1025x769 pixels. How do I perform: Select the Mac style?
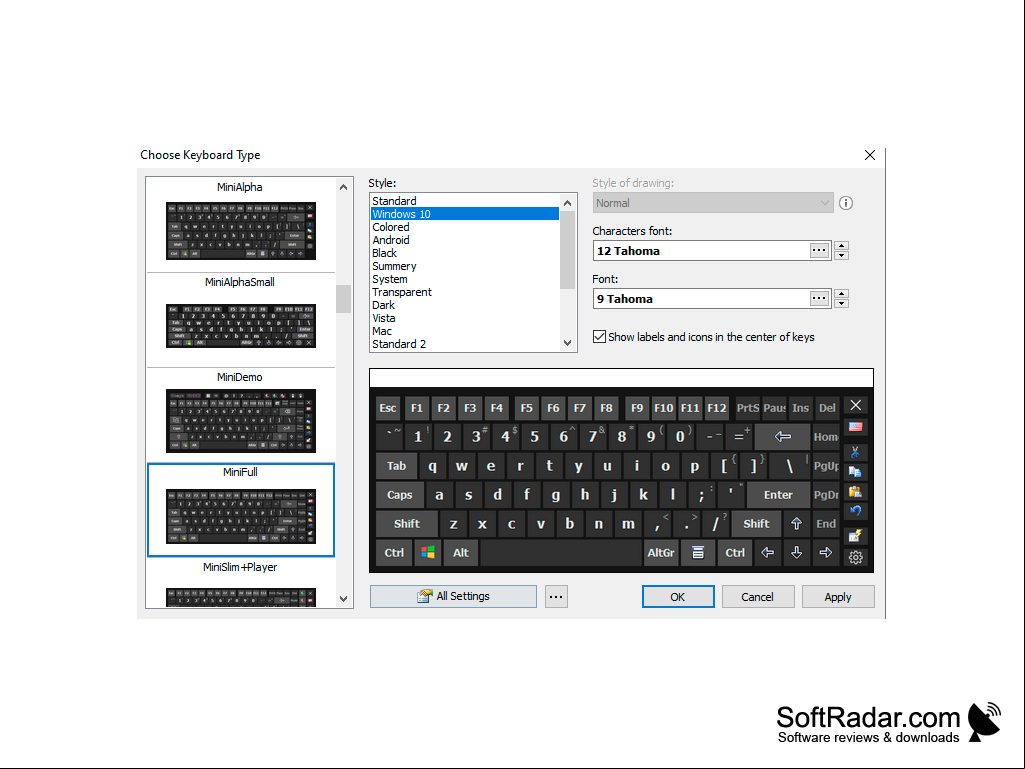tap(465, 332)
